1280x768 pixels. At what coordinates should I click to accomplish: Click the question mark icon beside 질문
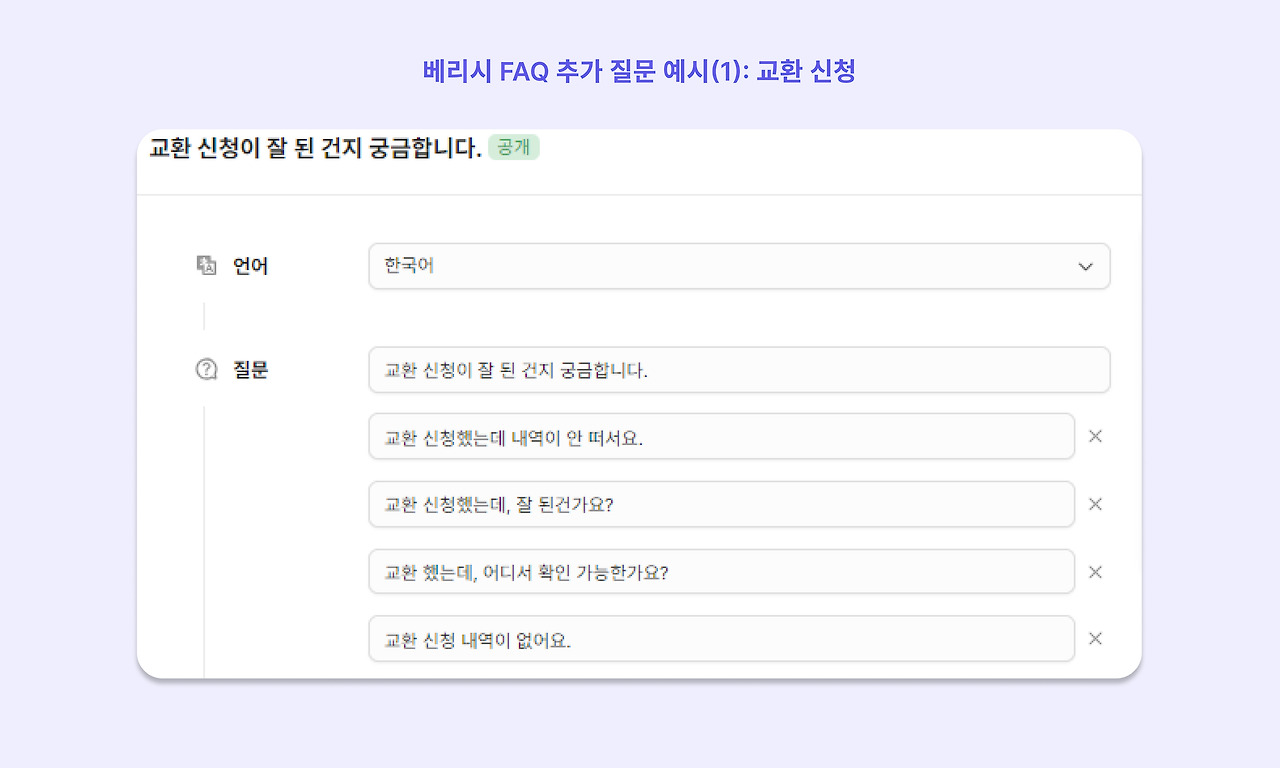pyautogui.click(x=206, y=370)
